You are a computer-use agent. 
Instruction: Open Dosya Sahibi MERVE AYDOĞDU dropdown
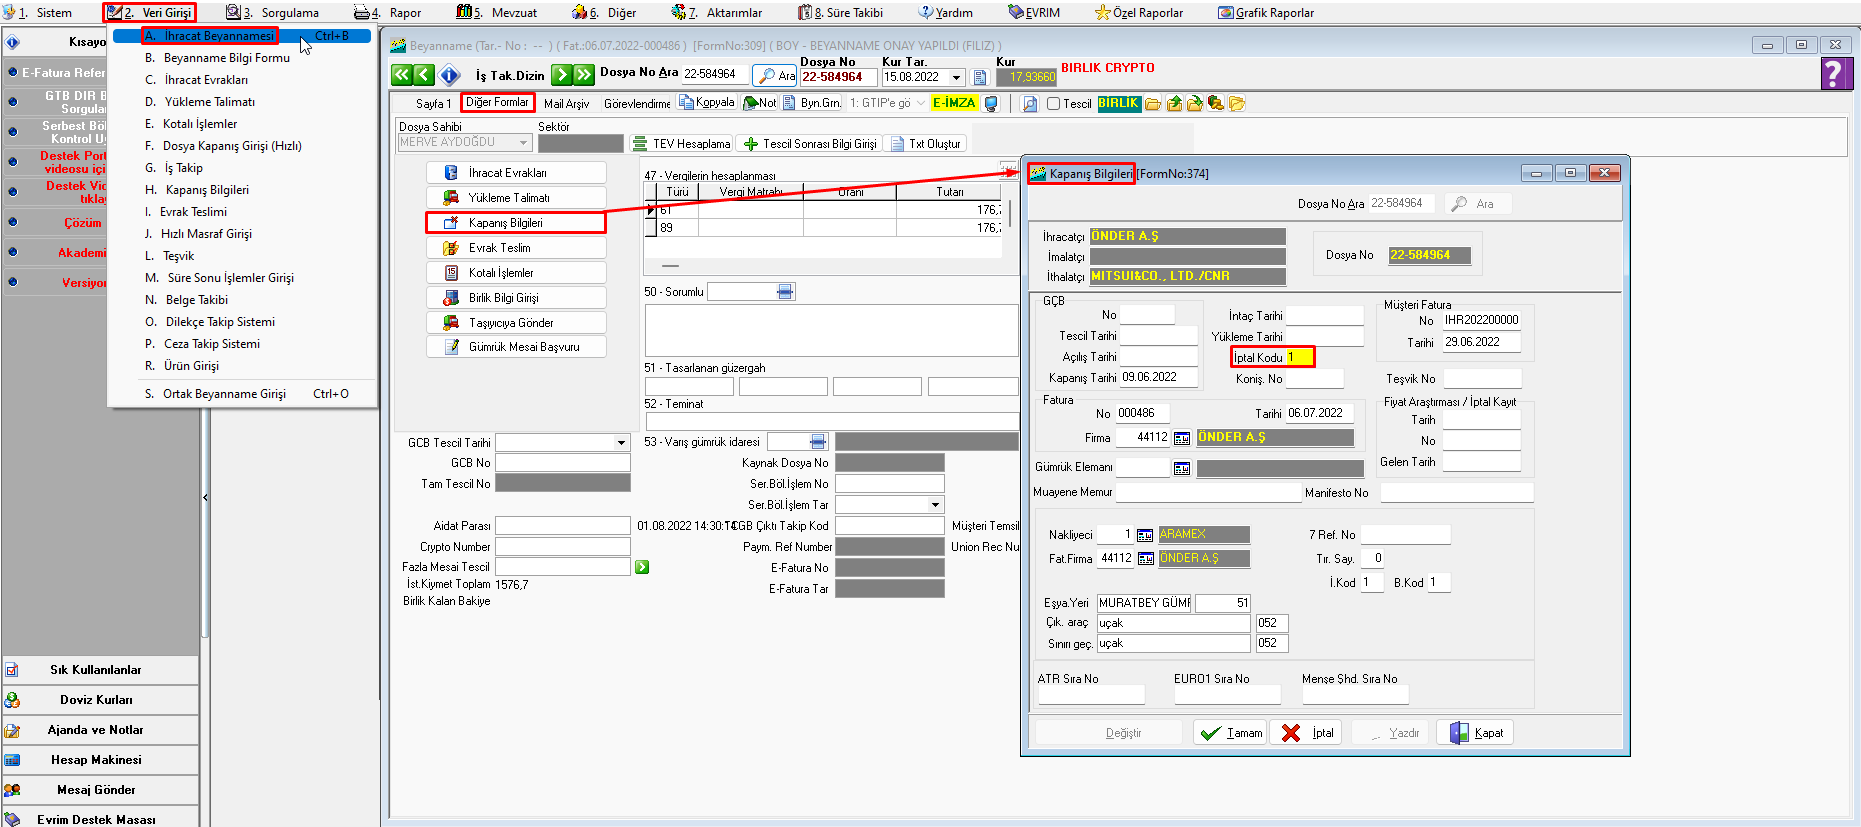[x=523, y=143]
